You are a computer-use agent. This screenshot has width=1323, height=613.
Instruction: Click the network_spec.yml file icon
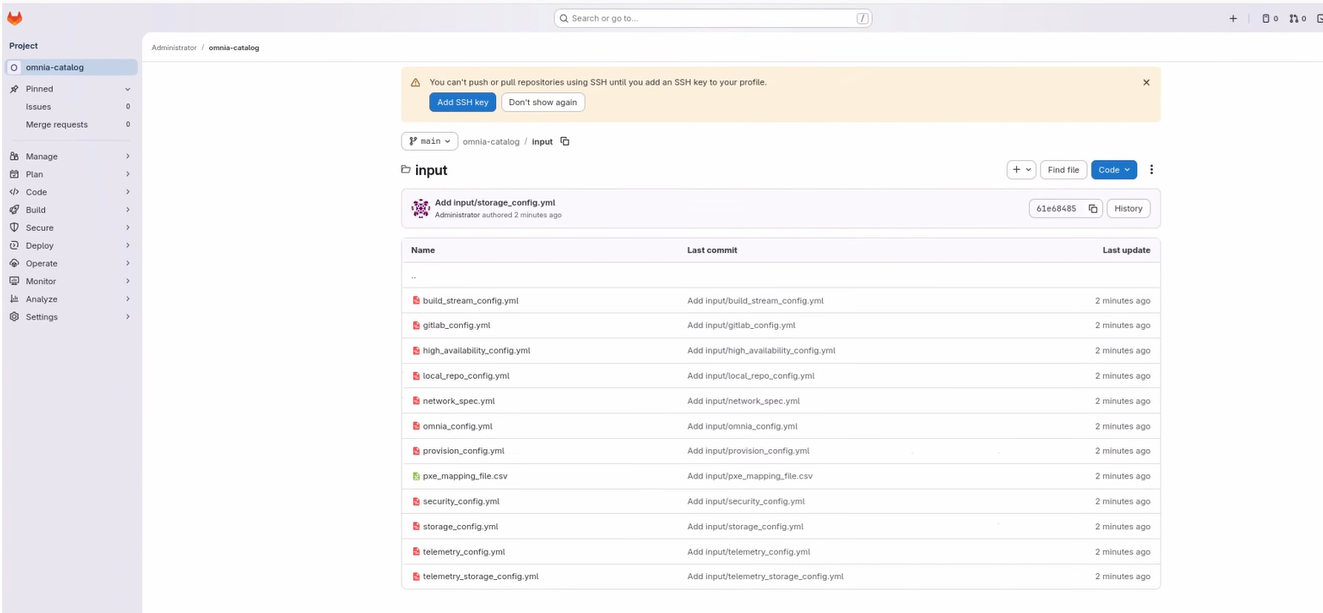coord(416,401)
